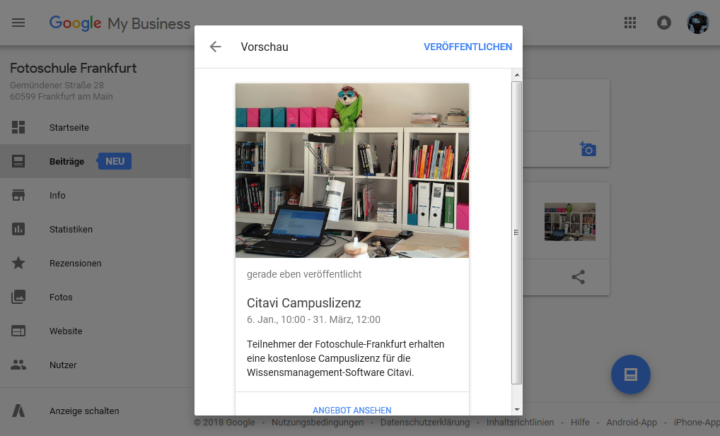Click the add photo camera icon
Image resolution: width=720 pixels, height=436 pixels.
pyautogui.click(x=588, y=149)
